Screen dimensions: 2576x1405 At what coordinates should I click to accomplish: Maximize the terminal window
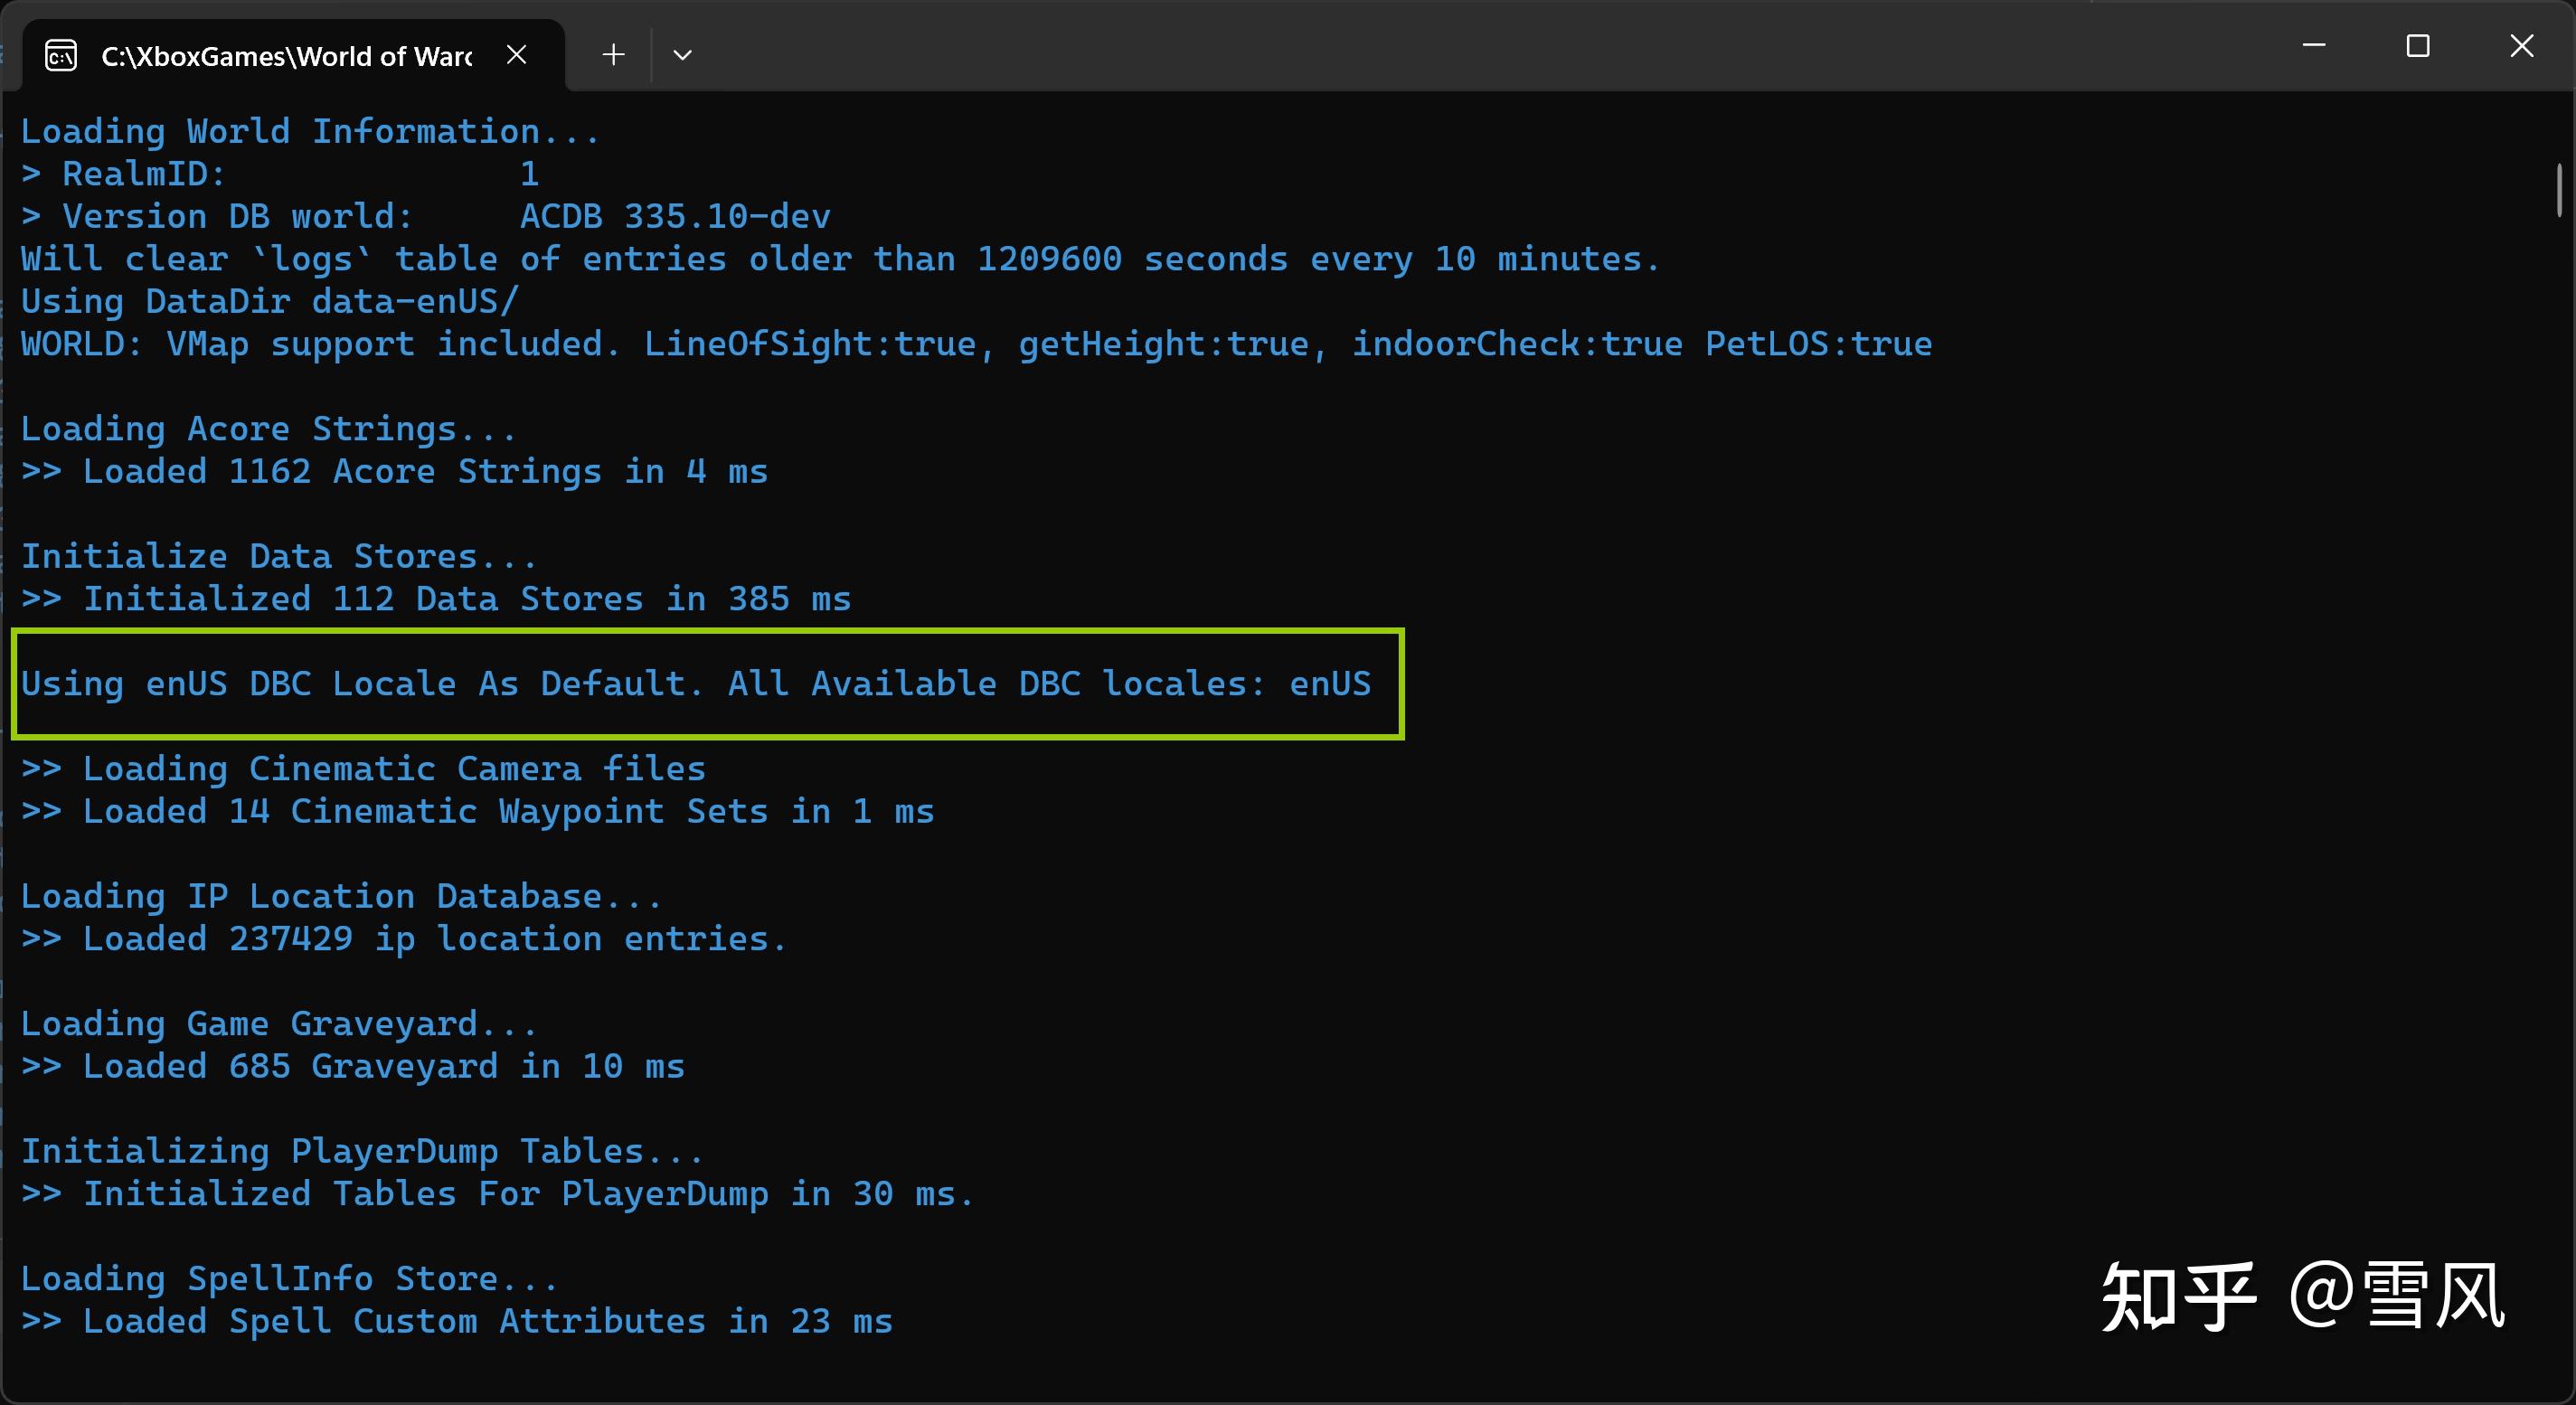tap(2417, 46)
